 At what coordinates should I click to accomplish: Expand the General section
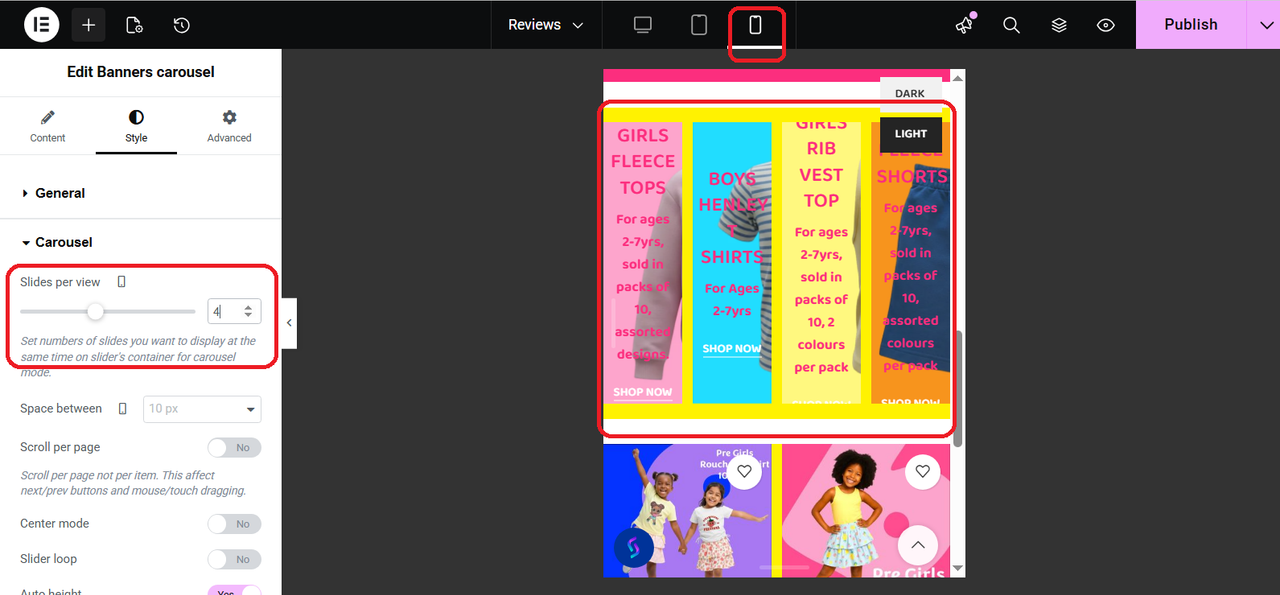[x=140, y=193]
